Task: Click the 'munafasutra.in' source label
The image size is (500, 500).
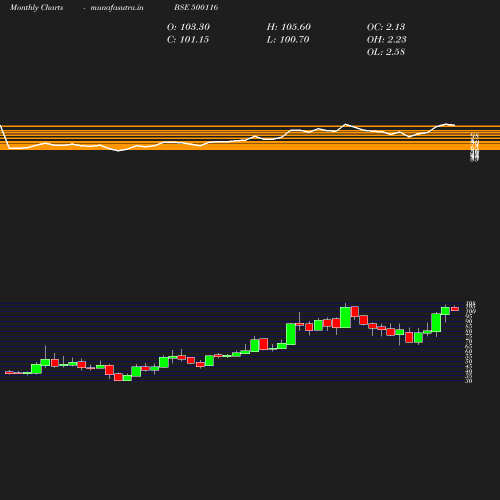Action: point(117,7)
